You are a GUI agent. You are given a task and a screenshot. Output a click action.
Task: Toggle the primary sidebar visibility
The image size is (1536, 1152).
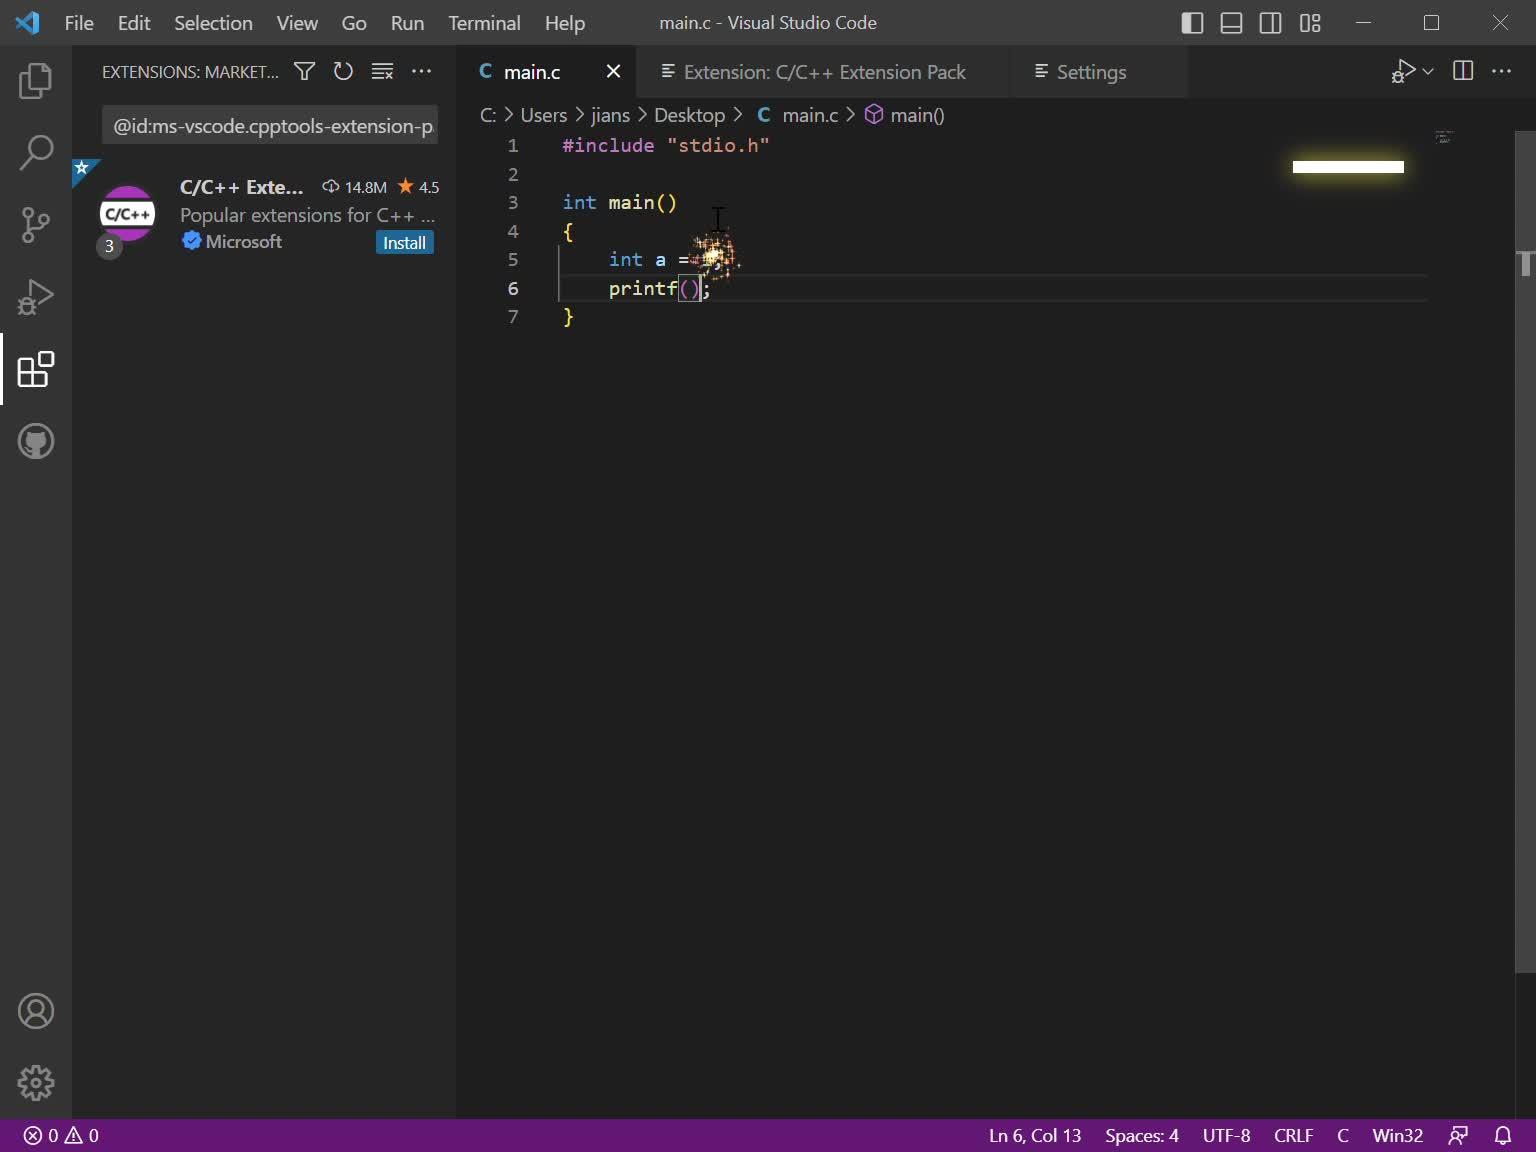pyautogui.click(x=1191, y=22)
